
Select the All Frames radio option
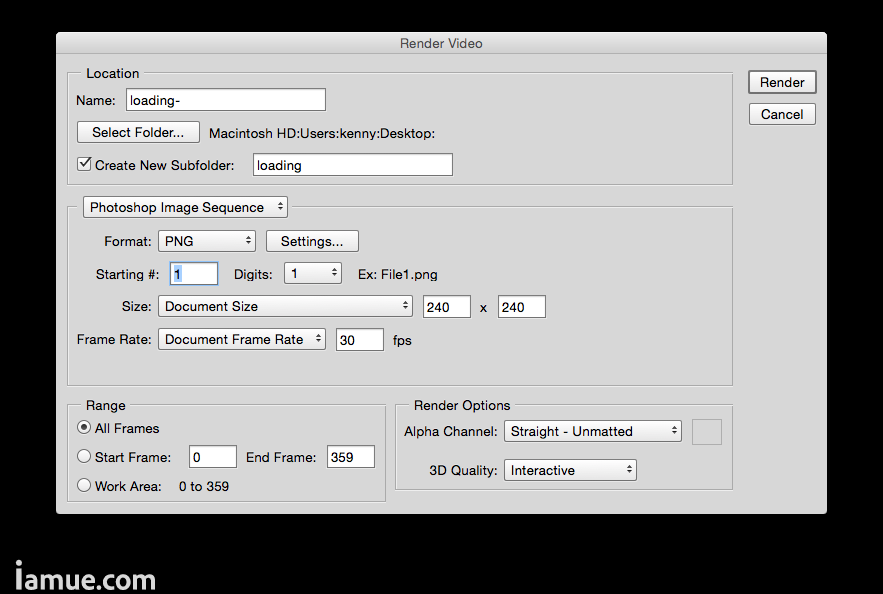click(84, 427)
